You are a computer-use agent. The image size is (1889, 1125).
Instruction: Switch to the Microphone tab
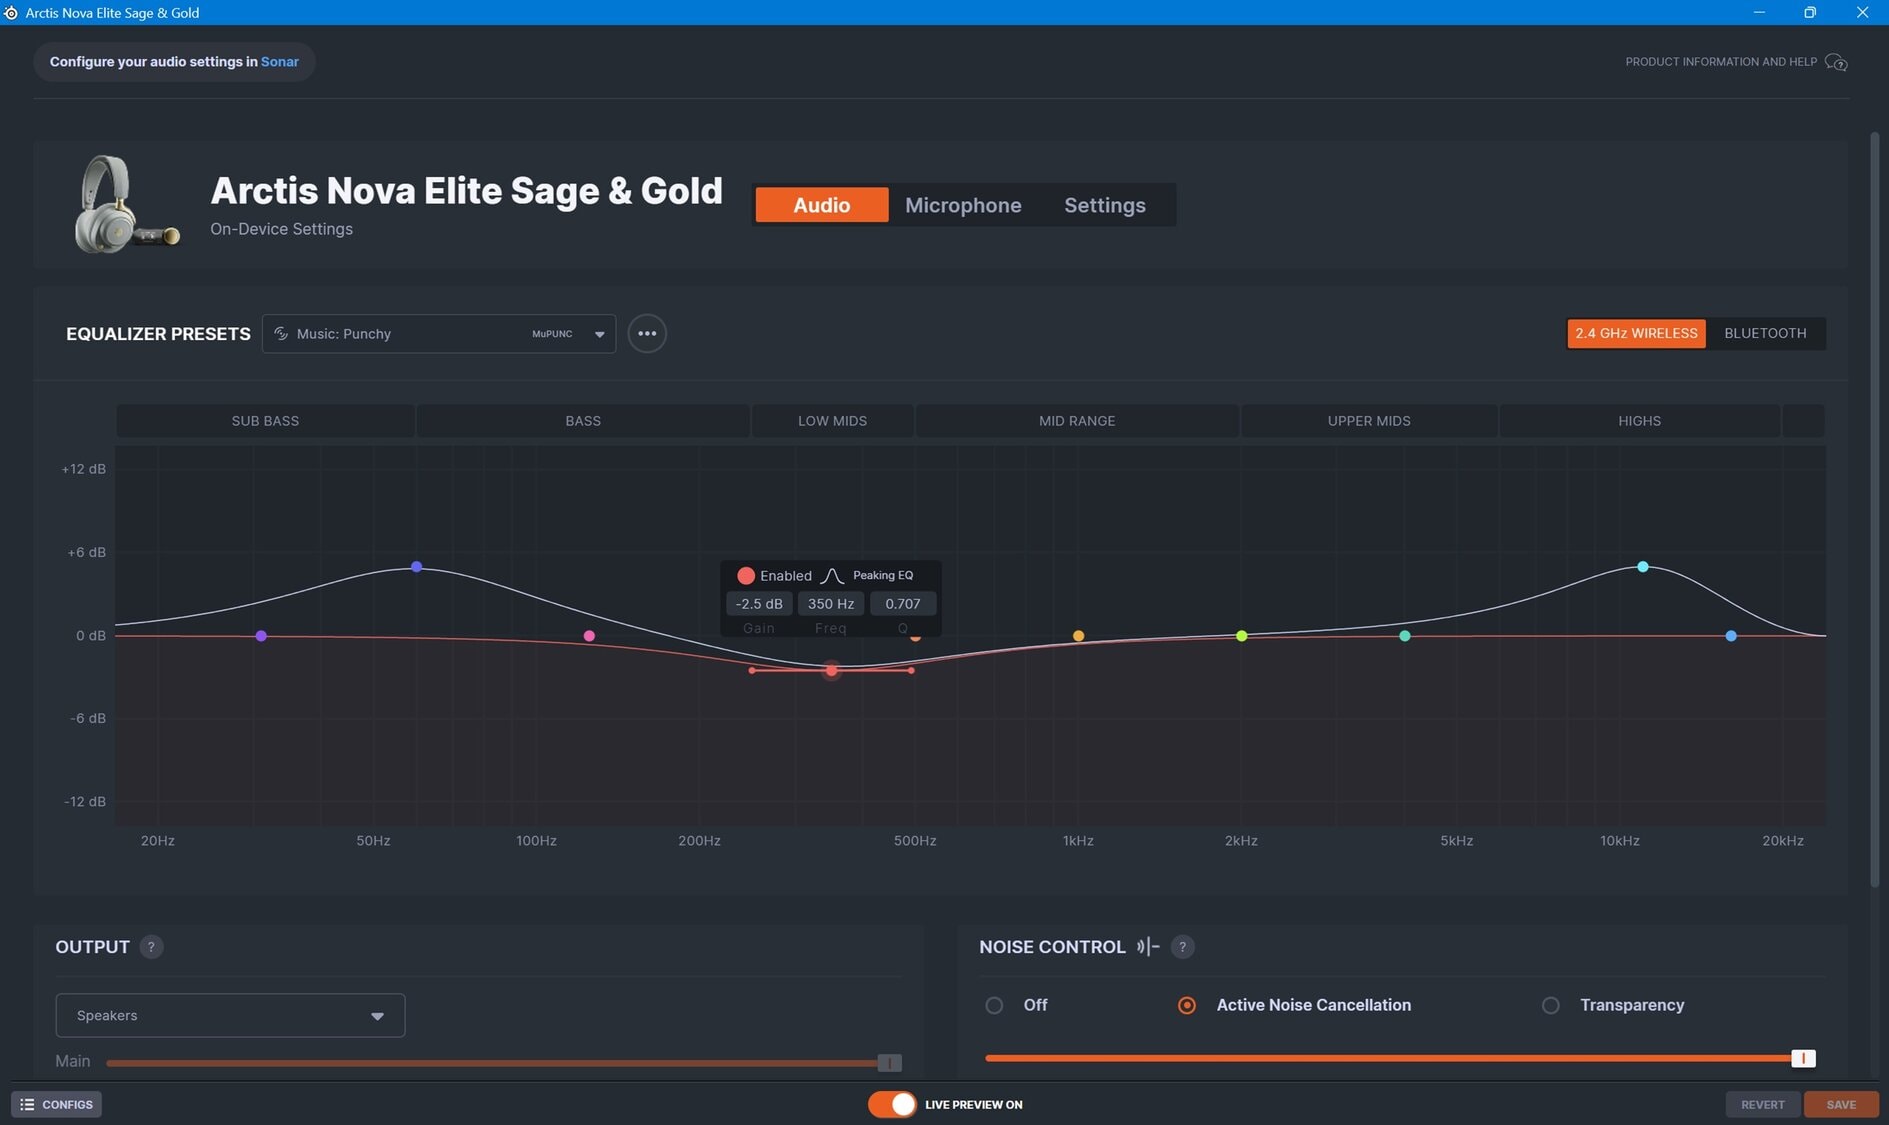coord(963,205)
